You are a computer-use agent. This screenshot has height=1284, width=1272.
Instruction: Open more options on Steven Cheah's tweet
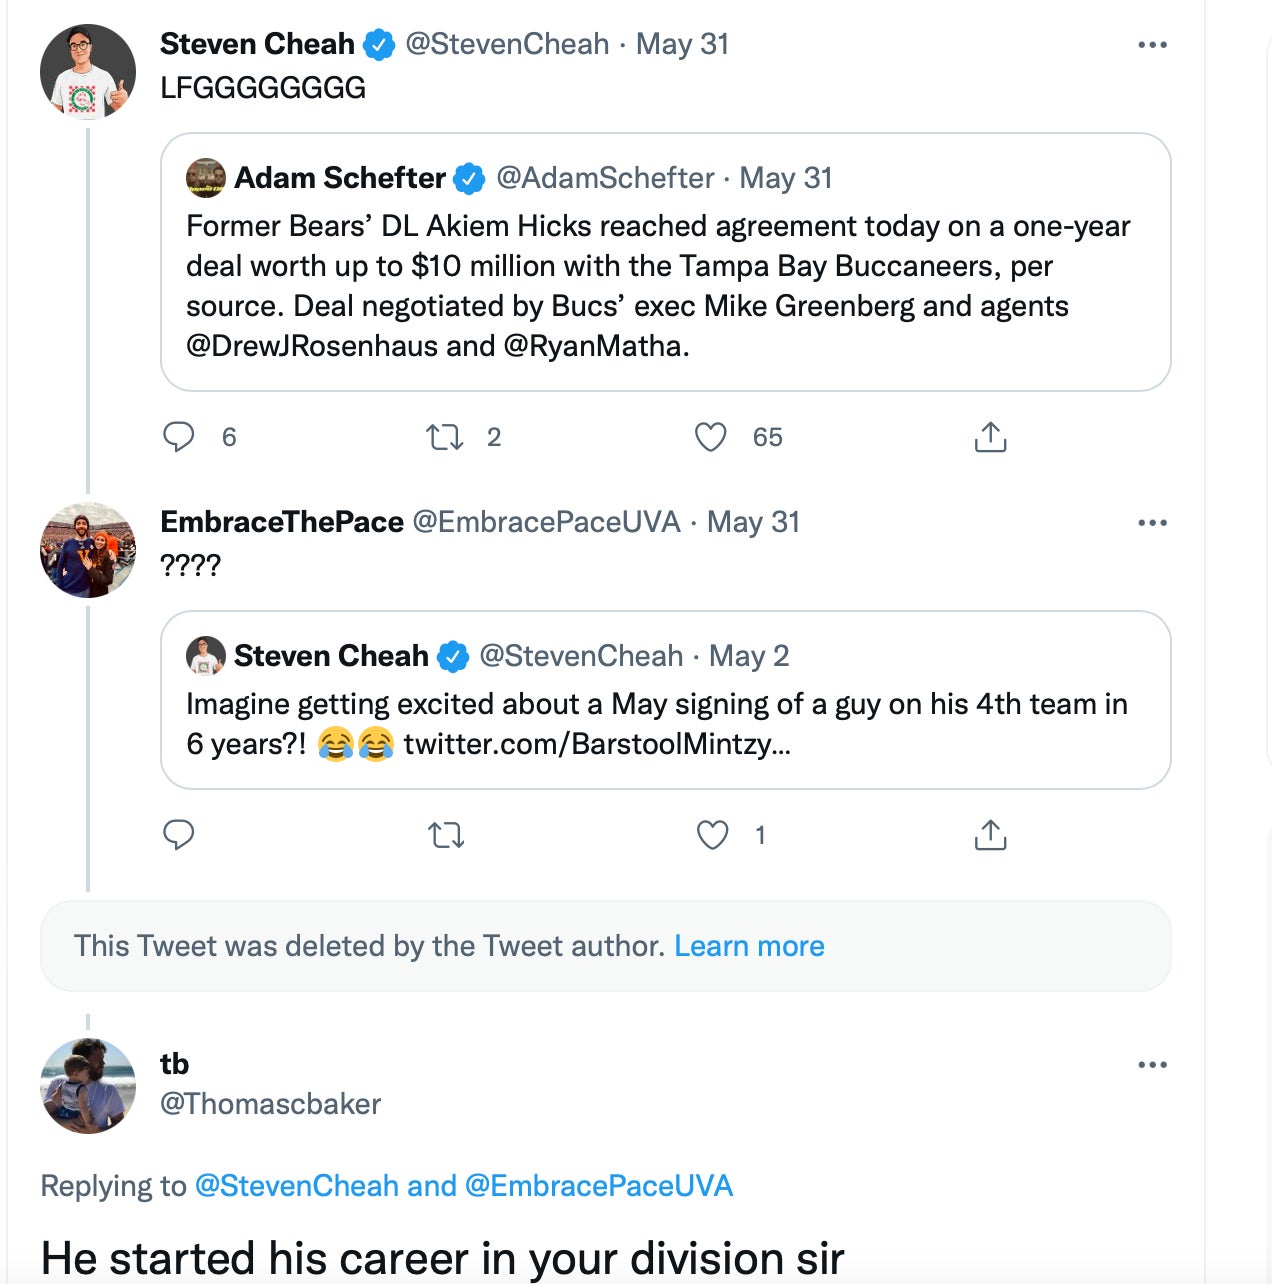click(x=1152, y=45)
